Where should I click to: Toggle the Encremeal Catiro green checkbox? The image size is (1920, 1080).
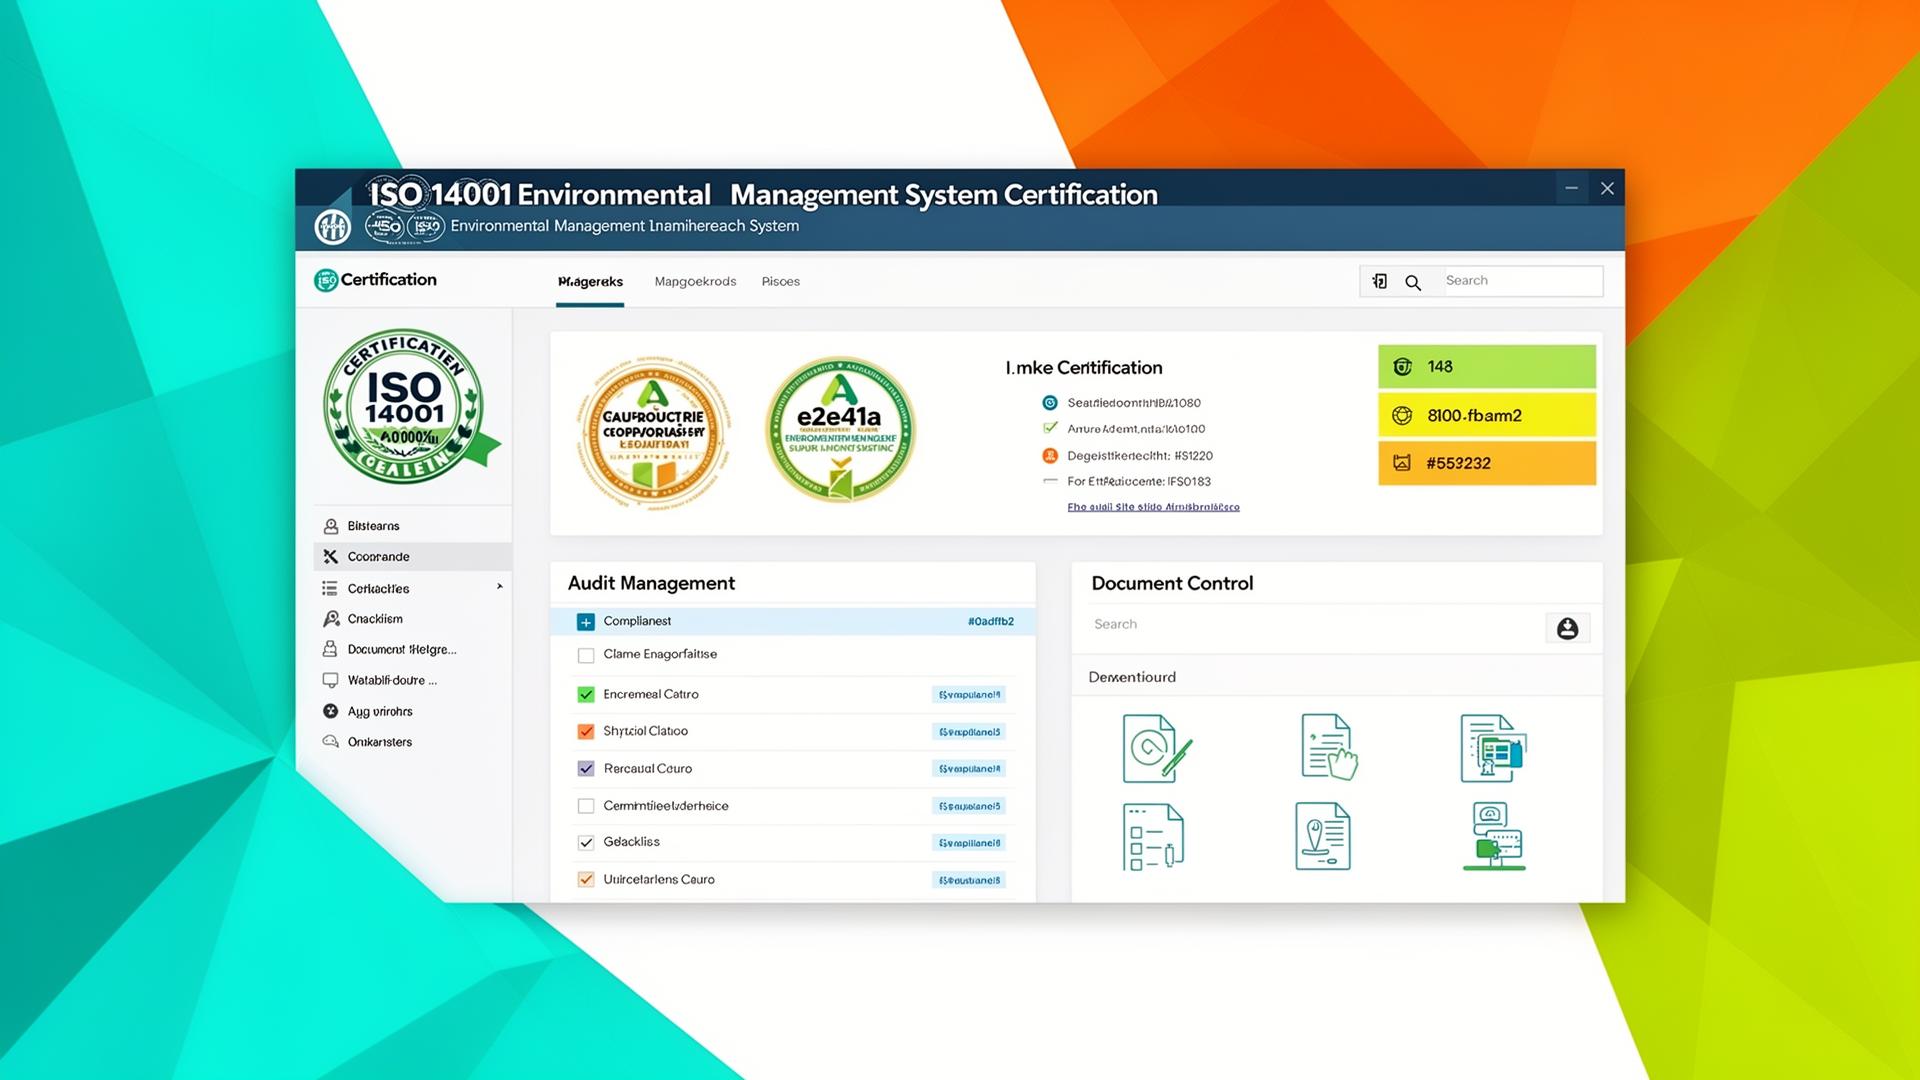click(x=586, y=694)
